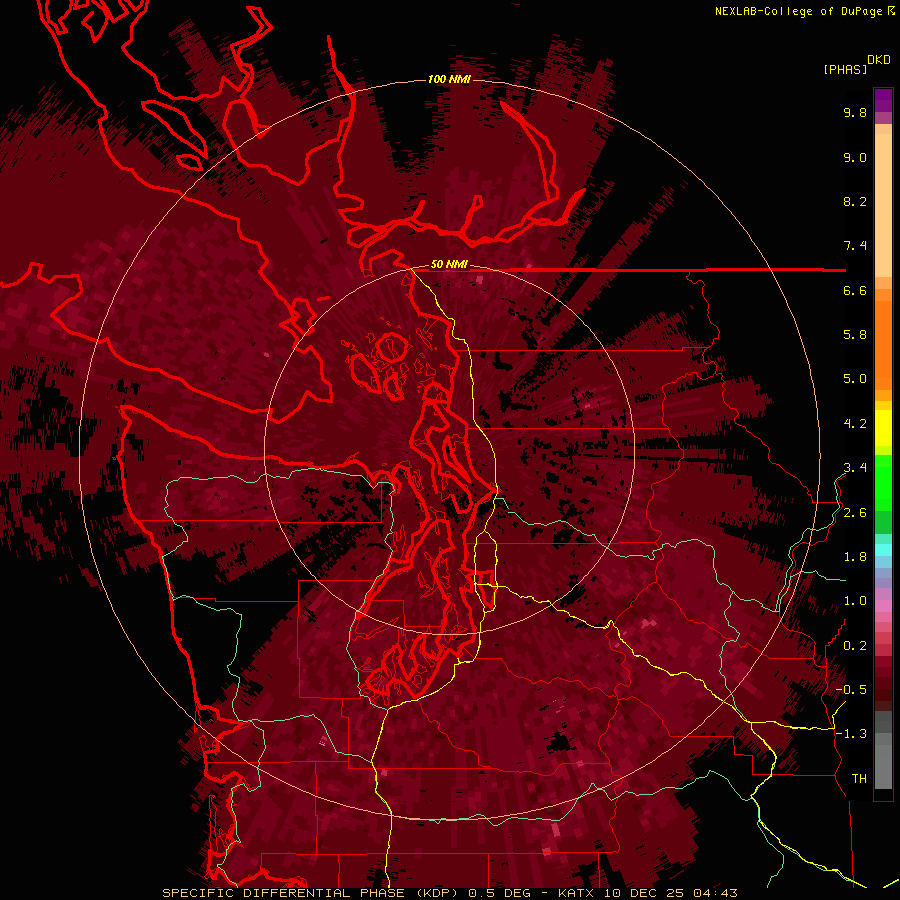Click the 5.8 value on the color scale

point(855,335)
